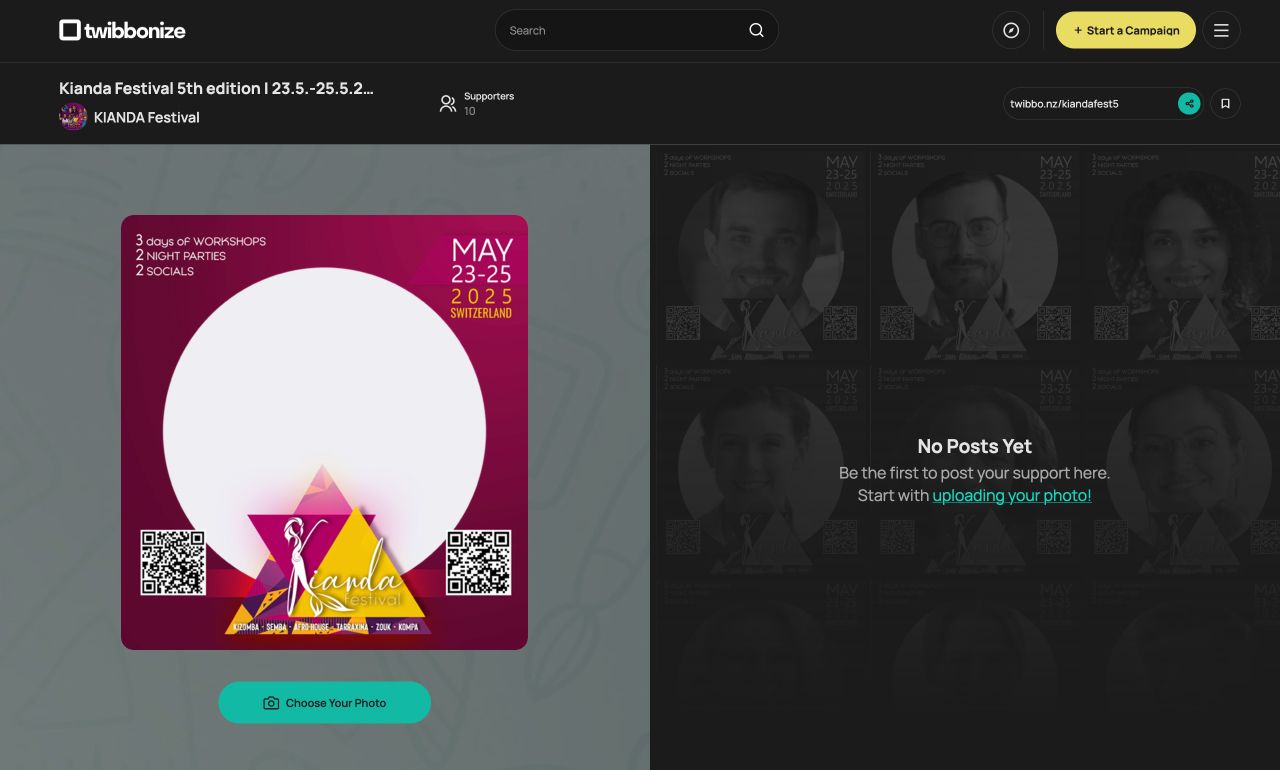Focus the Search input field
Image resolution: width=1280 pixels, height=770 pixels.
[636, 30]
